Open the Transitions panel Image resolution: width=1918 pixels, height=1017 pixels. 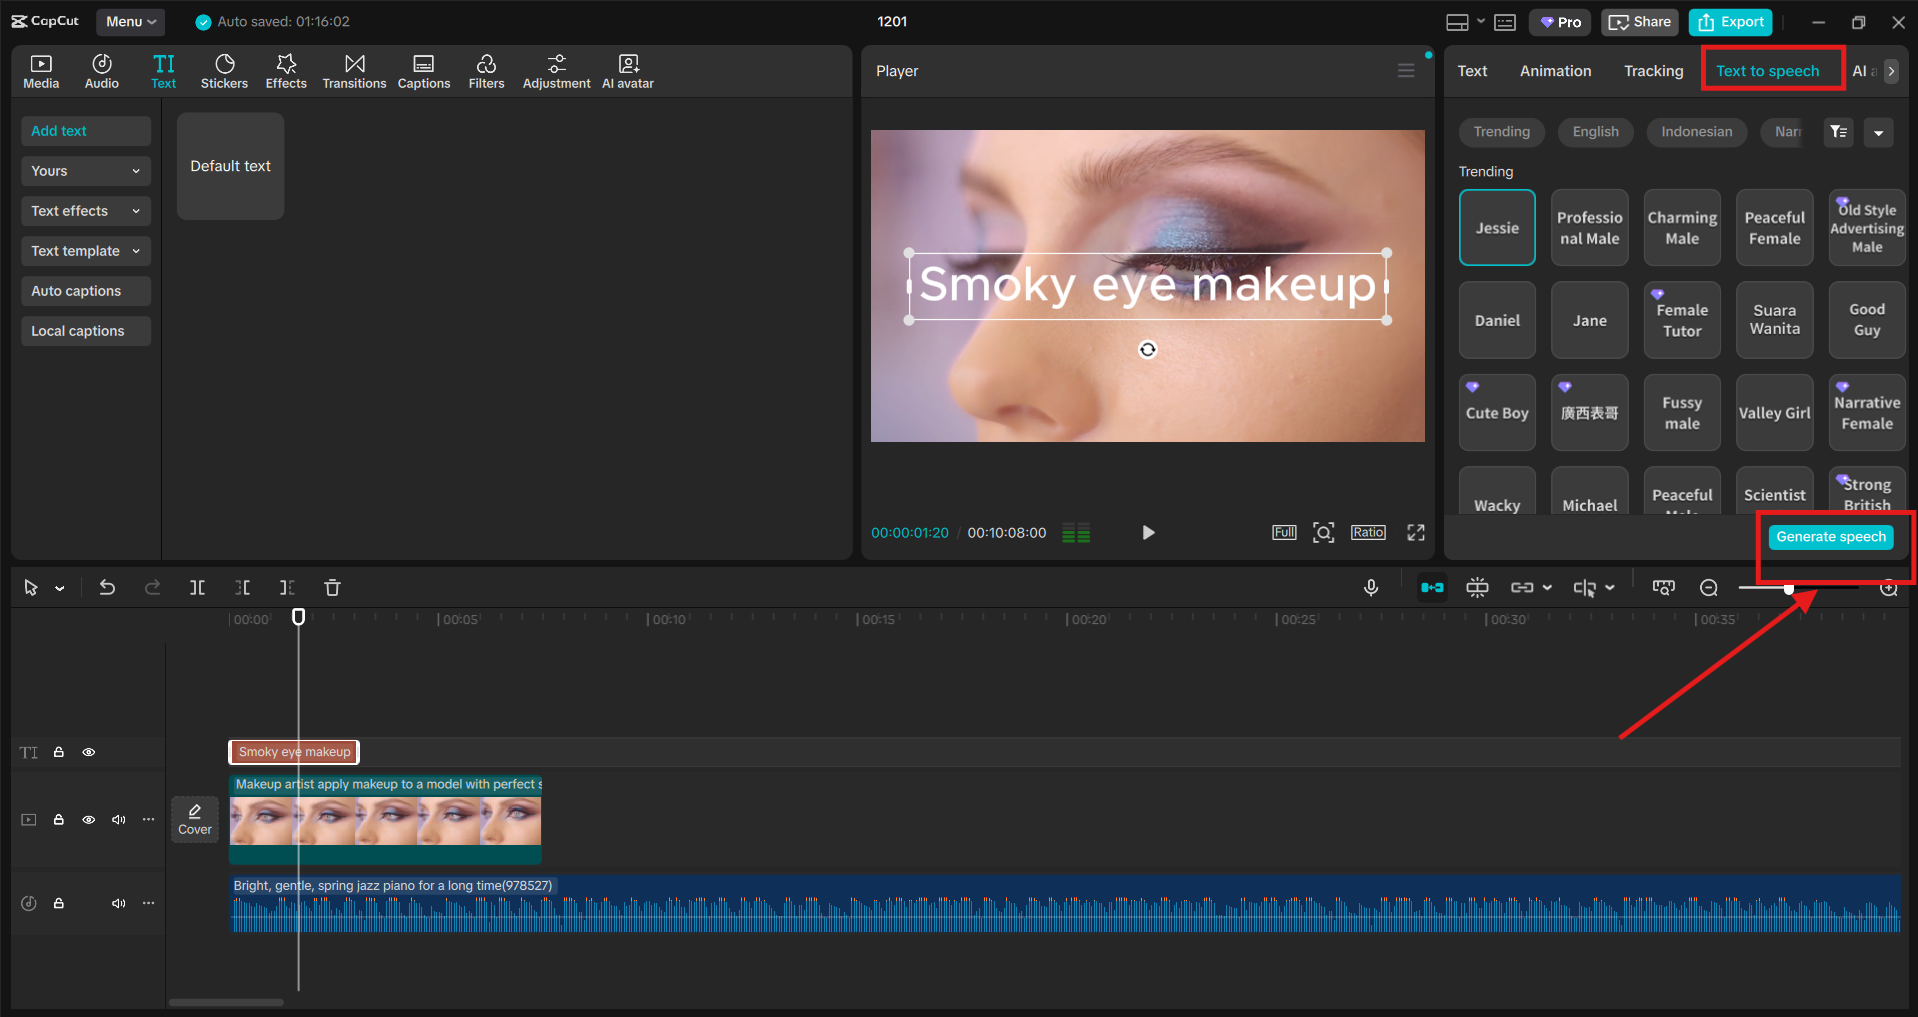tap(354, 71)
